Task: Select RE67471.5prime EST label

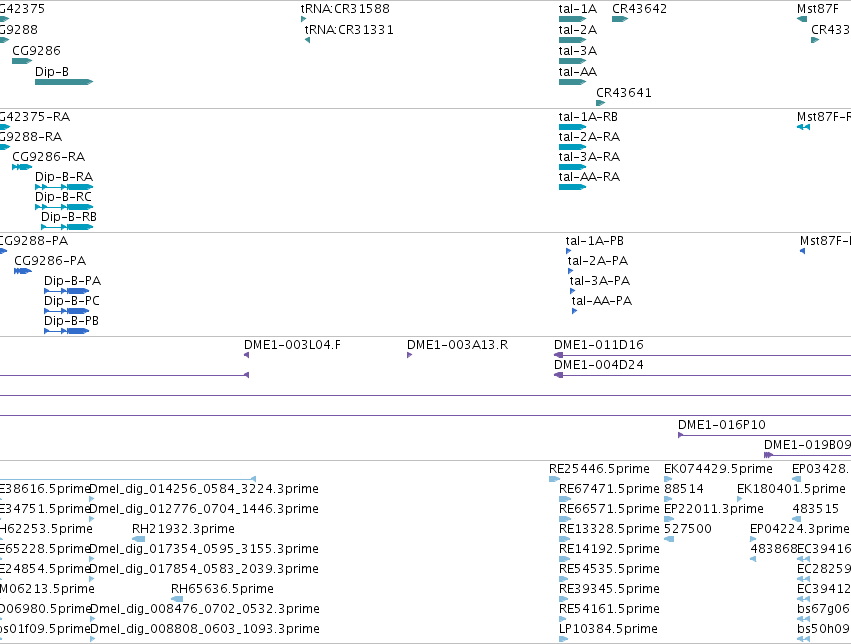Action: [609, 489]
